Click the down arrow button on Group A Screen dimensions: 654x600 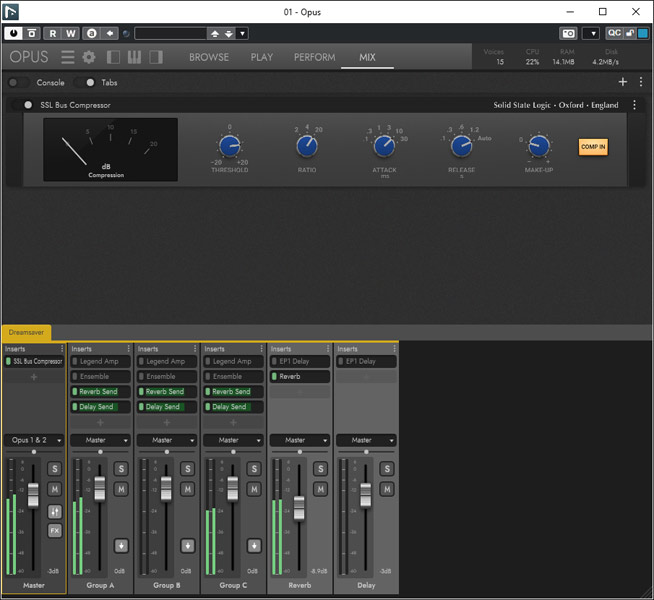[121, 545]
